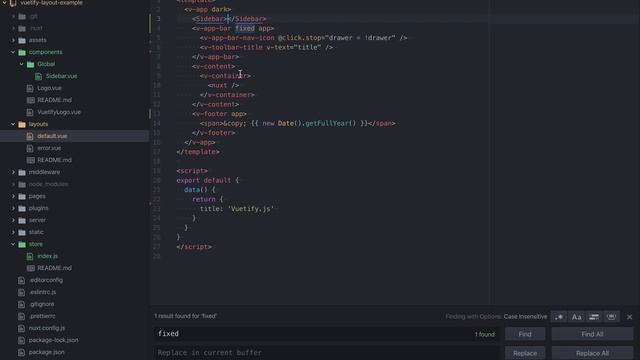Open error.vue from the layouts folder
640x360 pixels.
49,148
